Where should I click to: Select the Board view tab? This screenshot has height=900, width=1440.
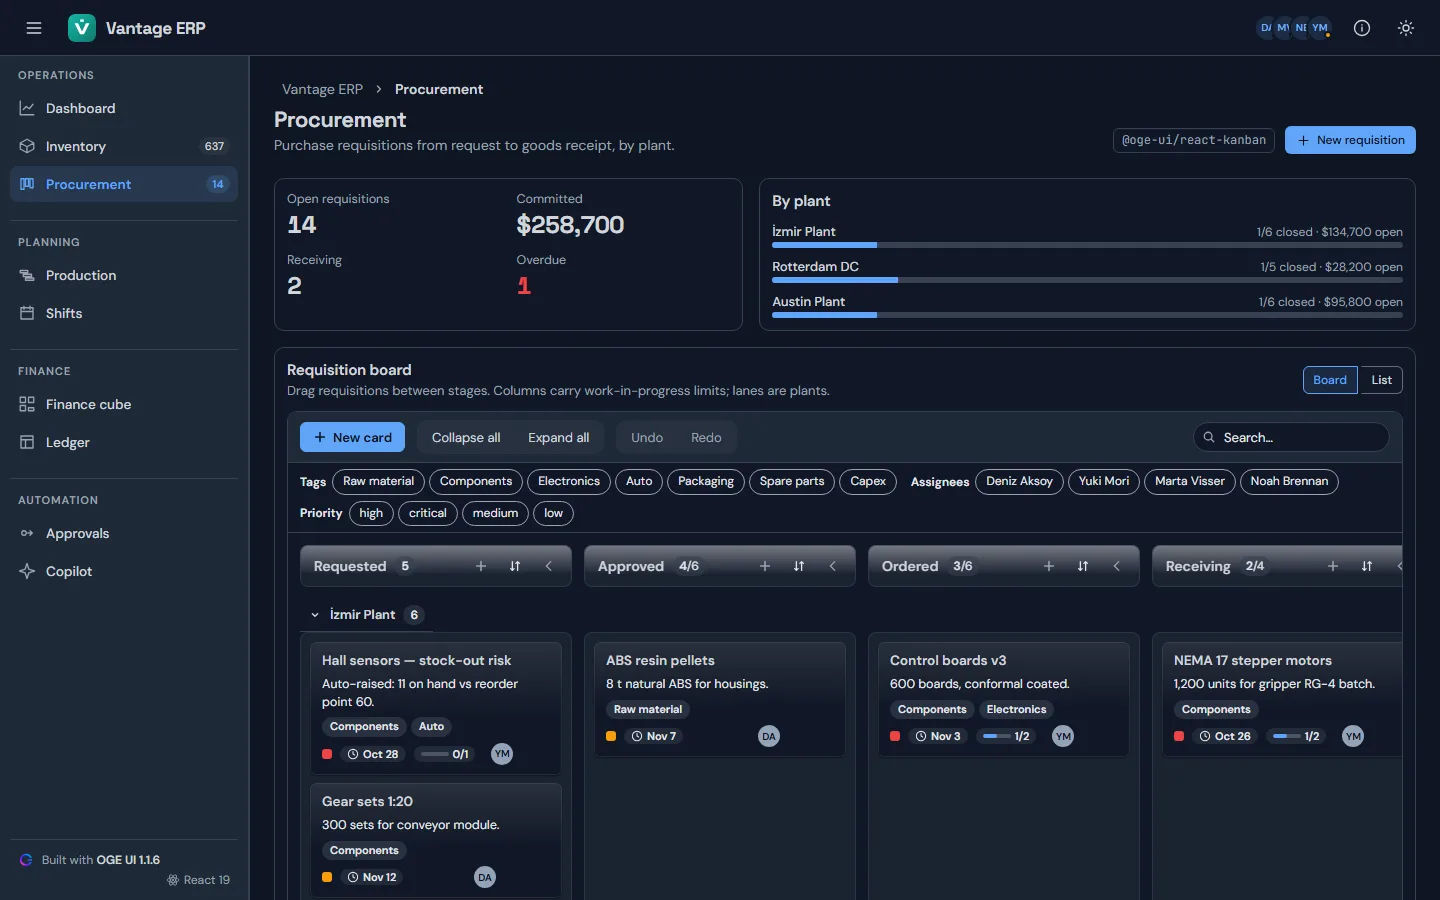coord(1330,380)
